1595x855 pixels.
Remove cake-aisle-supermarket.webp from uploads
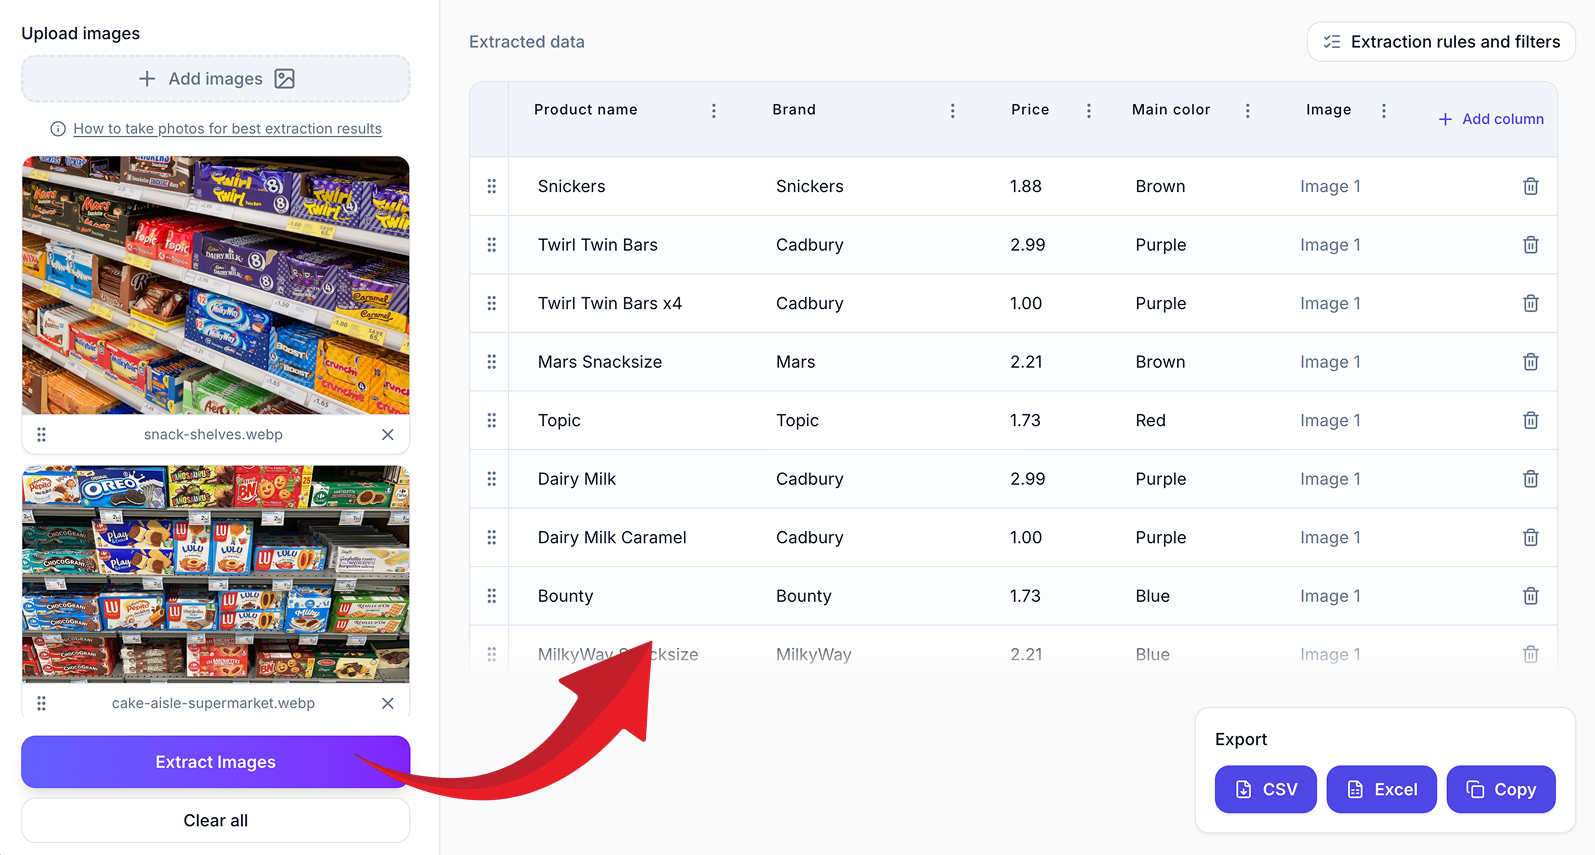(x=388, y=704)
